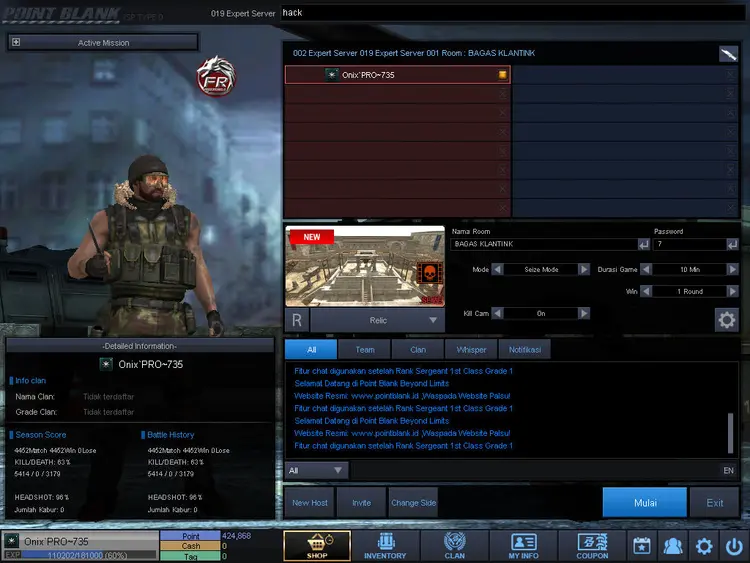Screen dimensions: 750x563
Task: Confirm password with enter icon
Action: (x=732, y=244)
